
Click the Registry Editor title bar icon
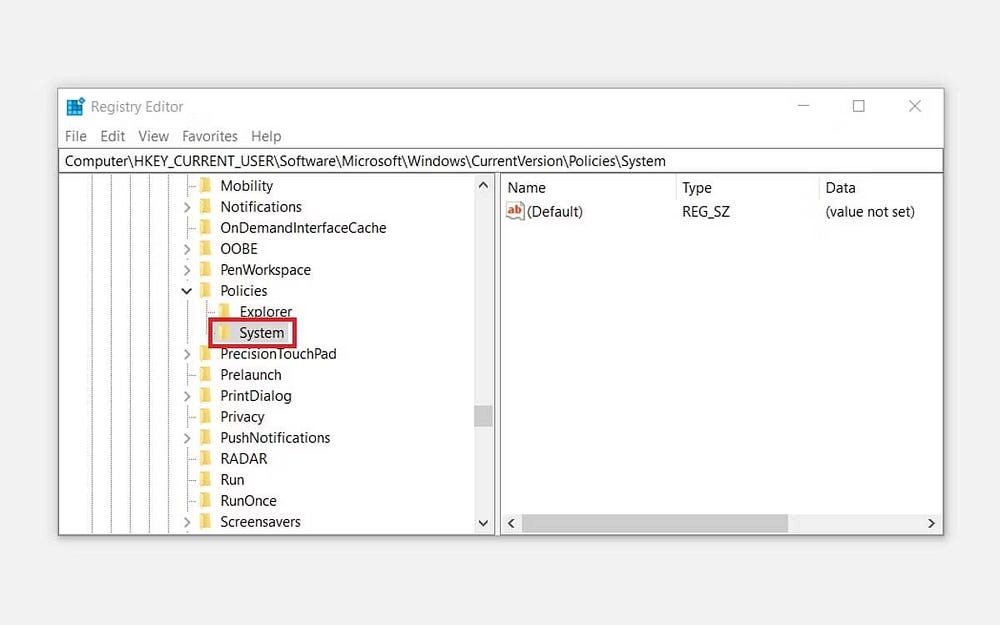[x=75, y=106]
